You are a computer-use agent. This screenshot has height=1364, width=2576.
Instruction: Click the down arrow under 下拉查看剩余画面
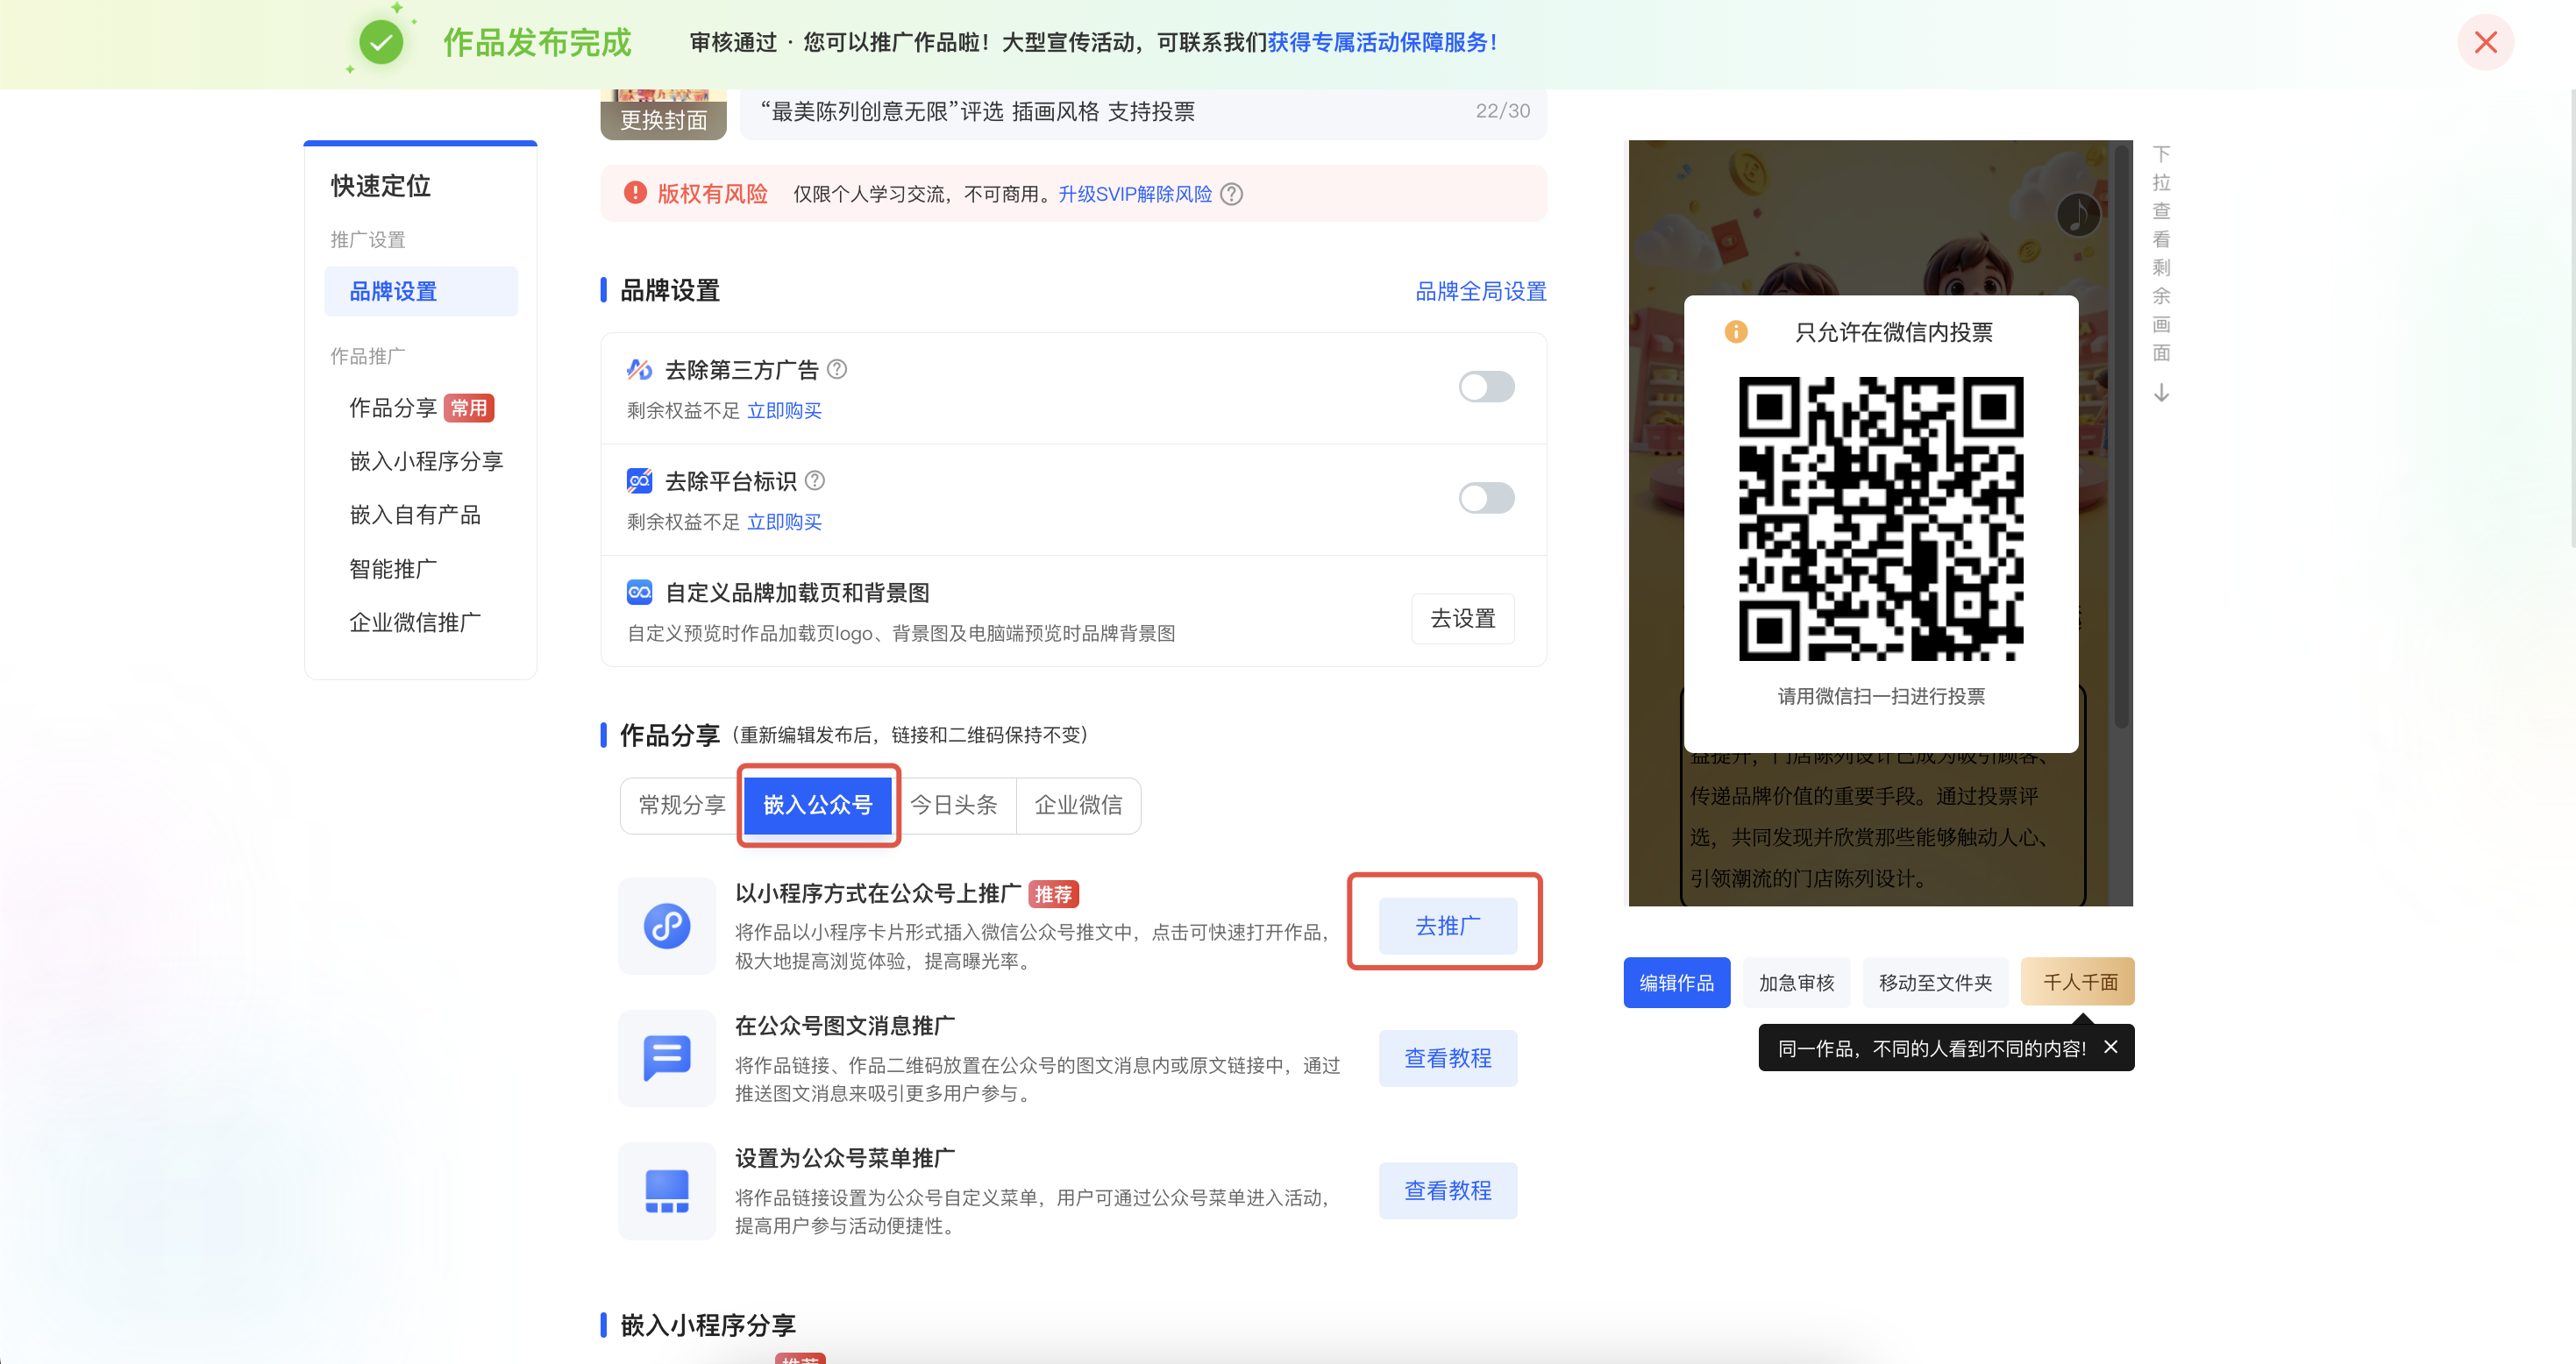click(2162, 392)
